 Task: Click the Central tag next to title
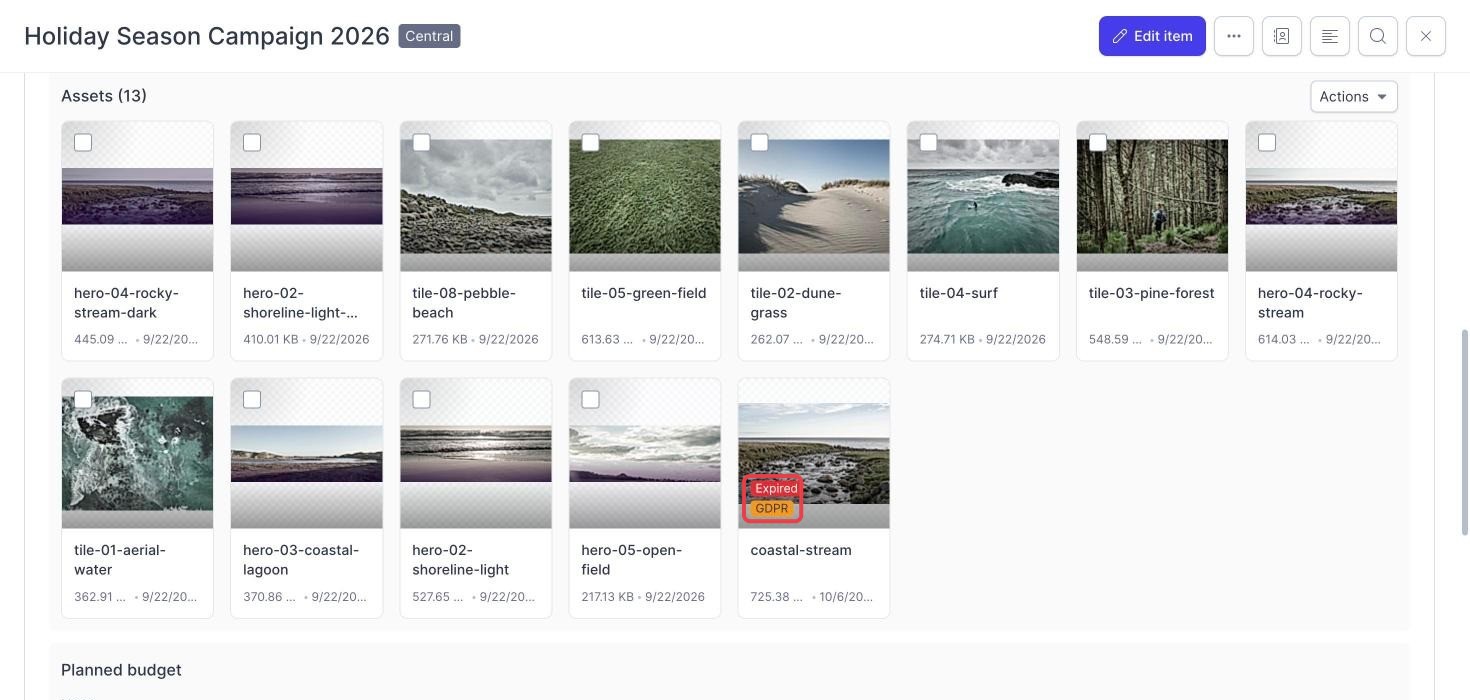pos(429,36)
